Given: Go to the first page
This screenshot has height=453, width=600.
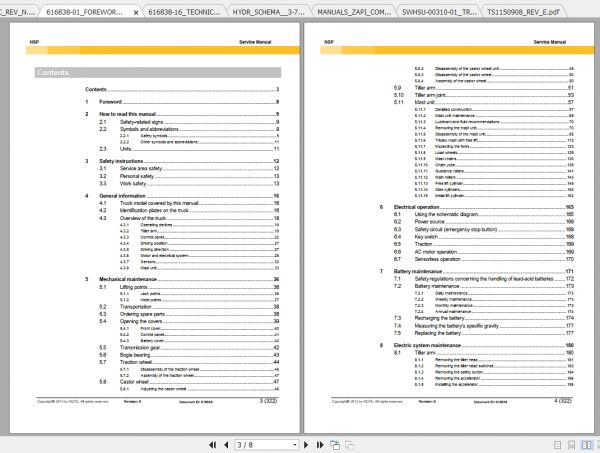Looking at the screenshot, I should pyautogui.click(x=212, y=445).
